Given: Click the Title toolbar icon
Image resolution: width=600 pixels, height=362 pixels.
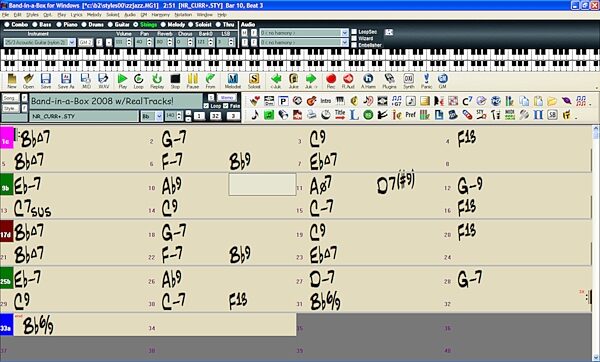Looking at the screenshot, I should [339, 114].
